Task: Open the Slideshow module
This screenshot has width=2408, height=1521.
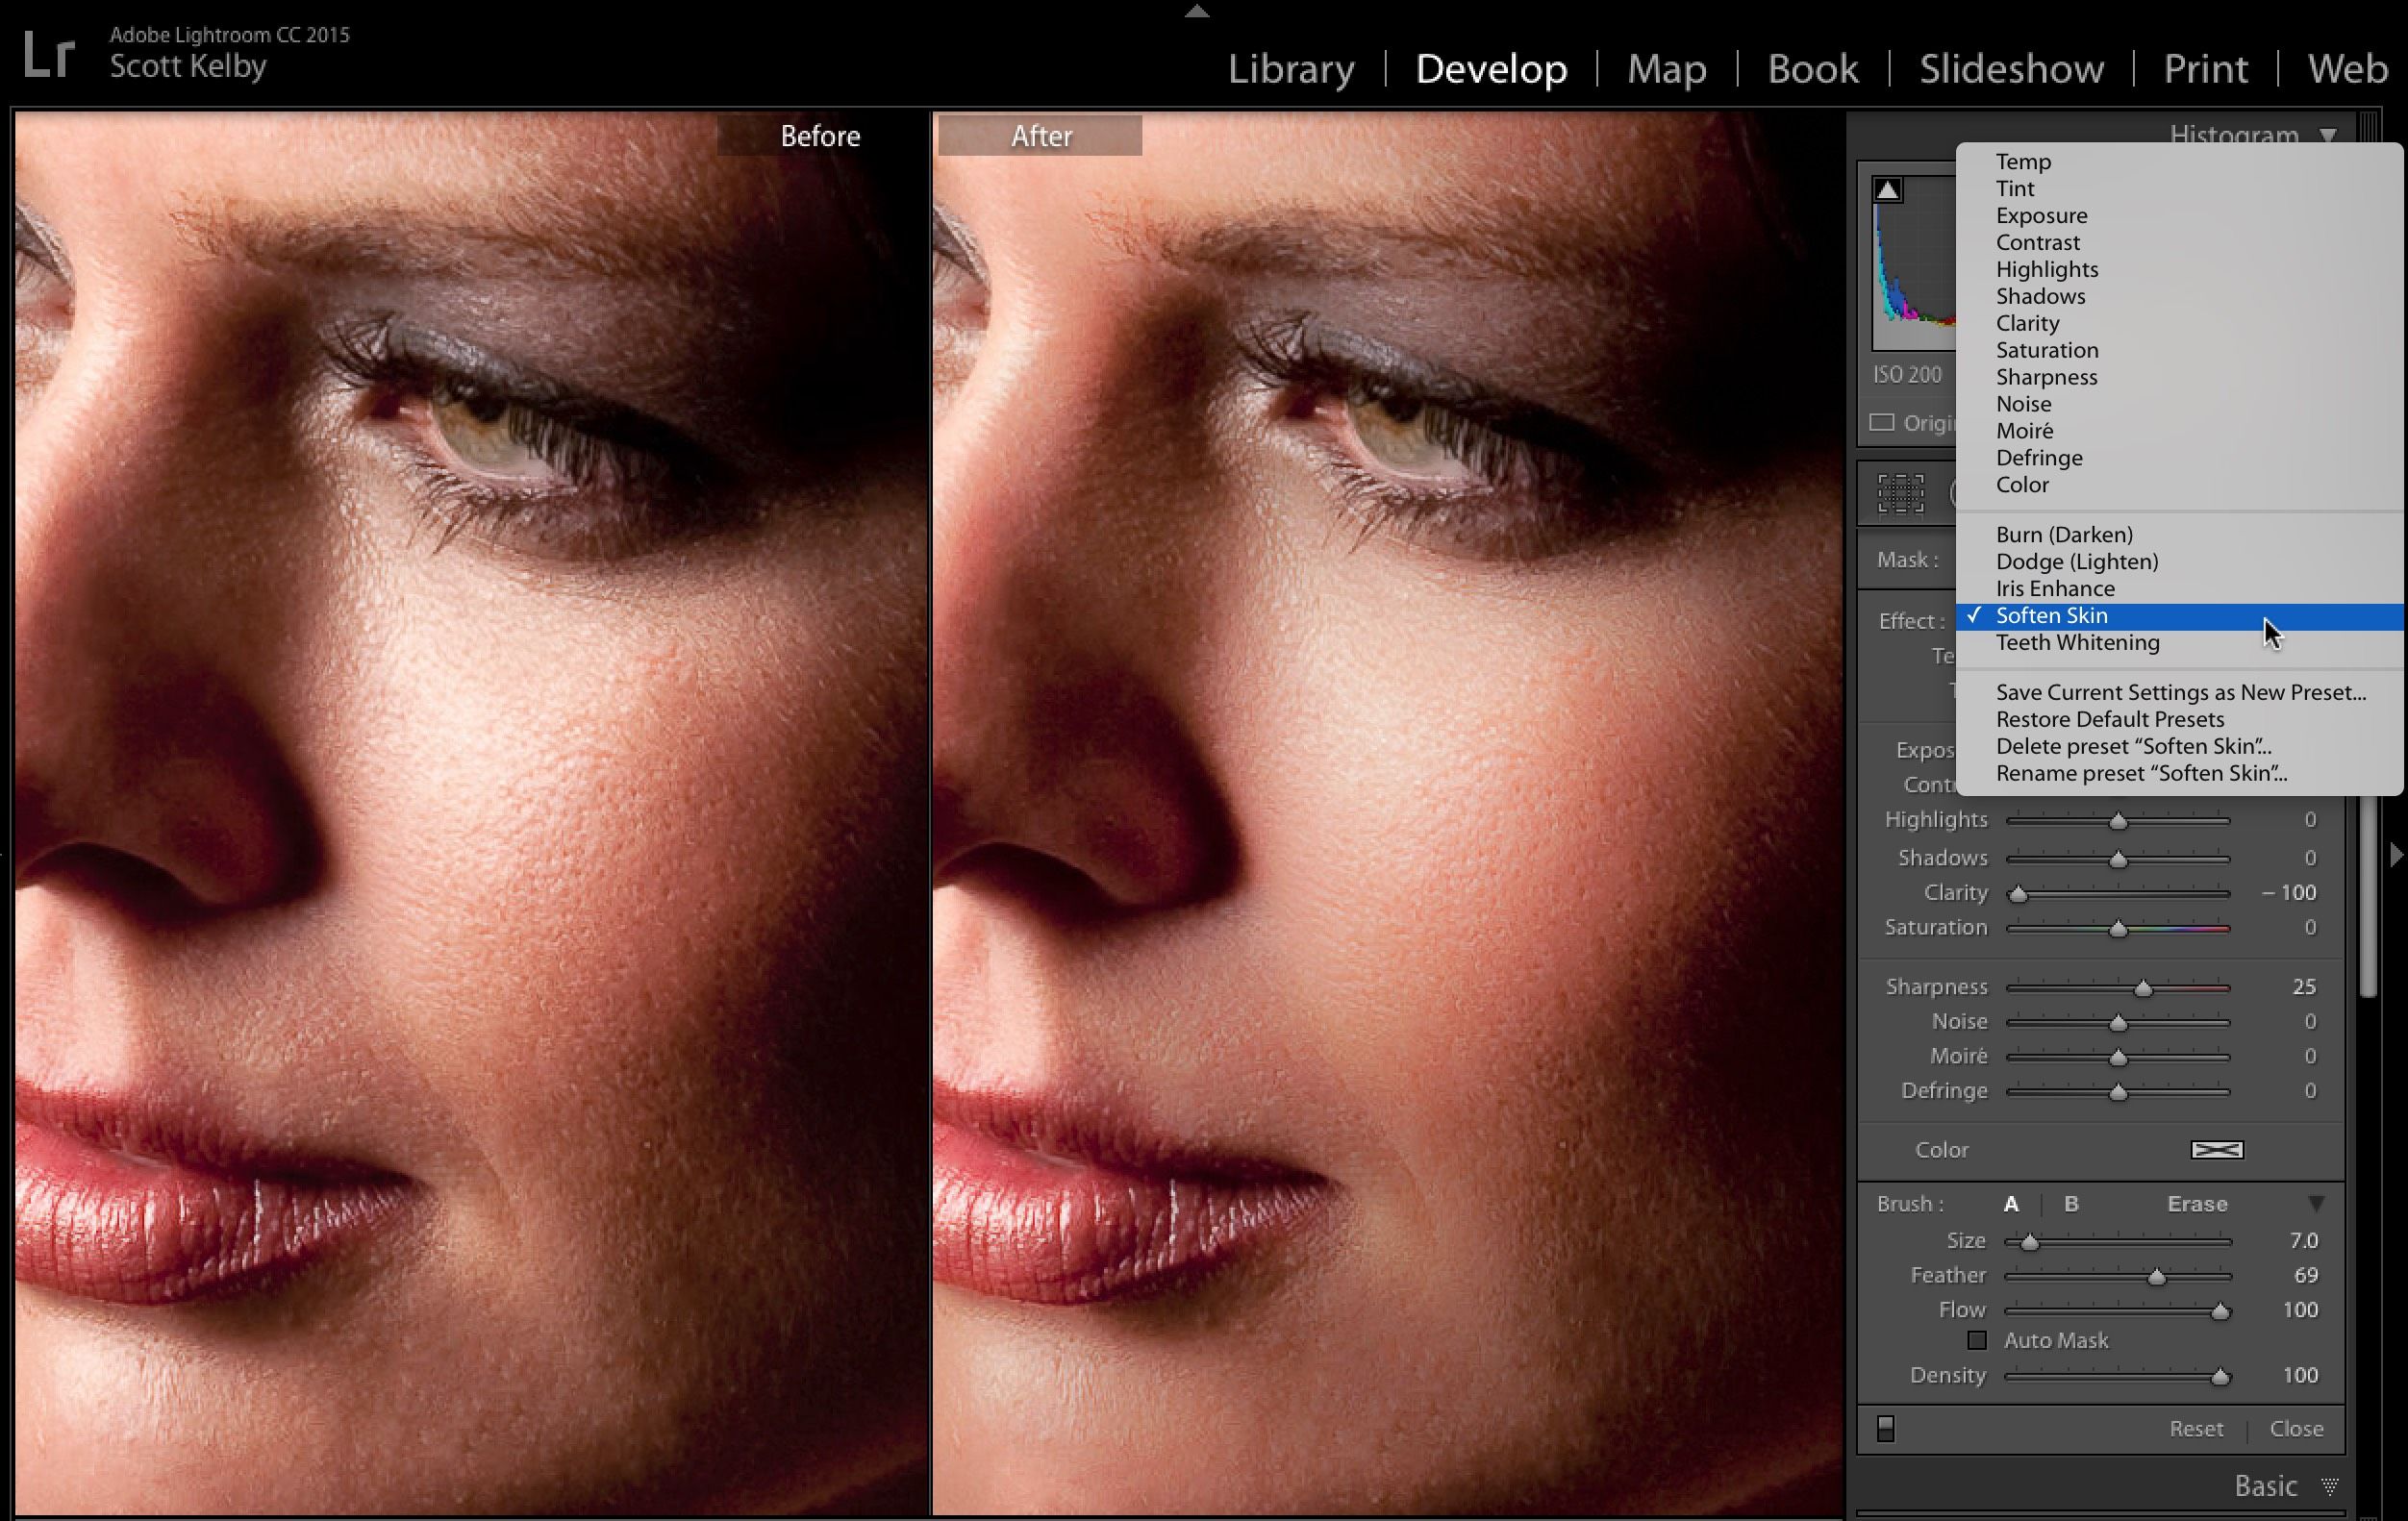Action: coord(2011,69)
